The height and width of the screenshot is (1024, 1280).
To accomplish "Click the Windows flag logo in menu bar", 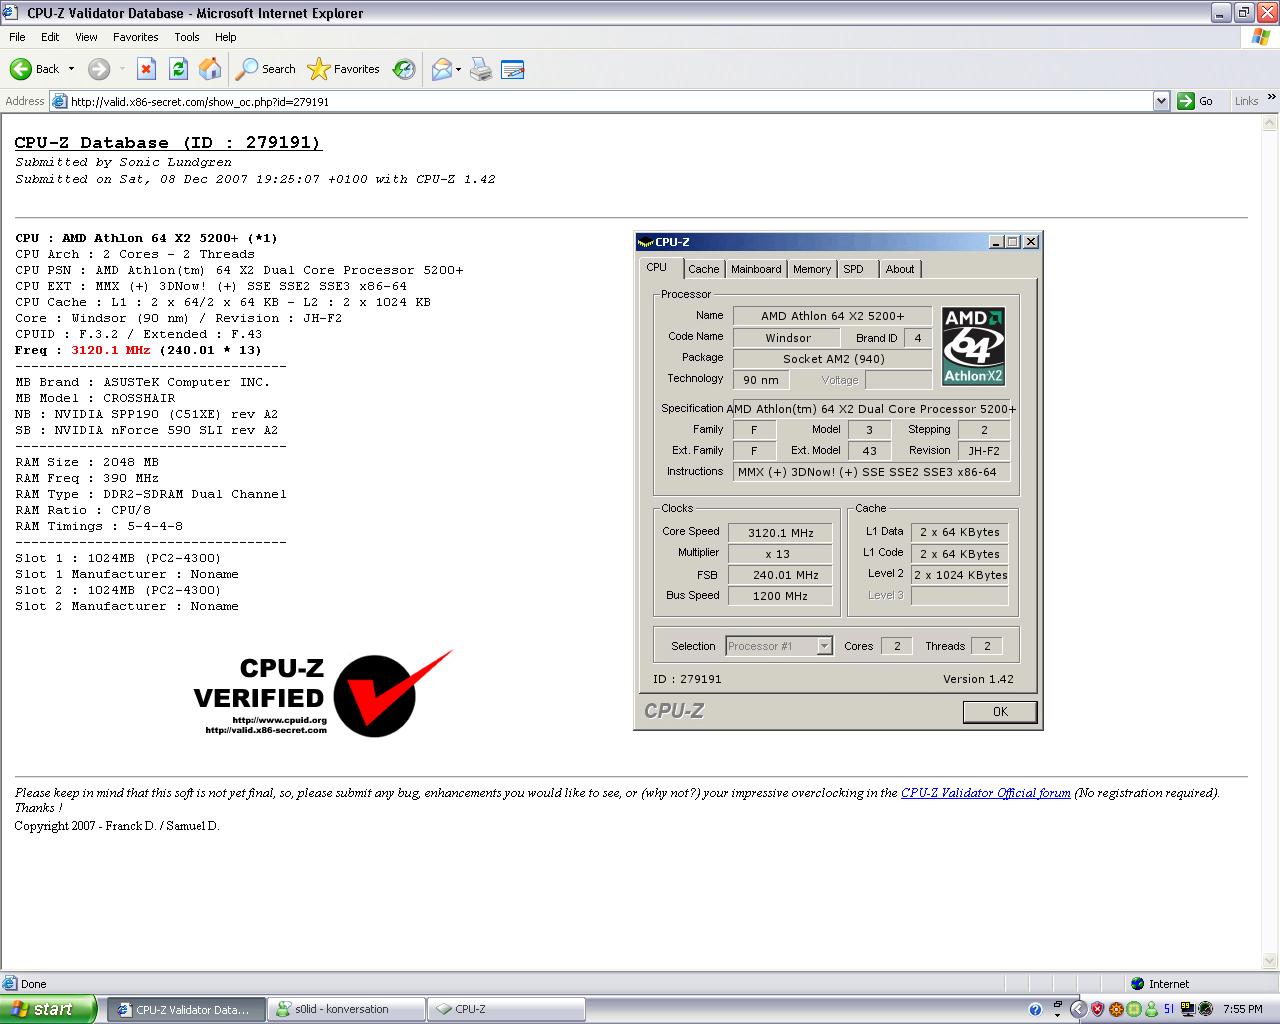I will [x=1261, y=37].
